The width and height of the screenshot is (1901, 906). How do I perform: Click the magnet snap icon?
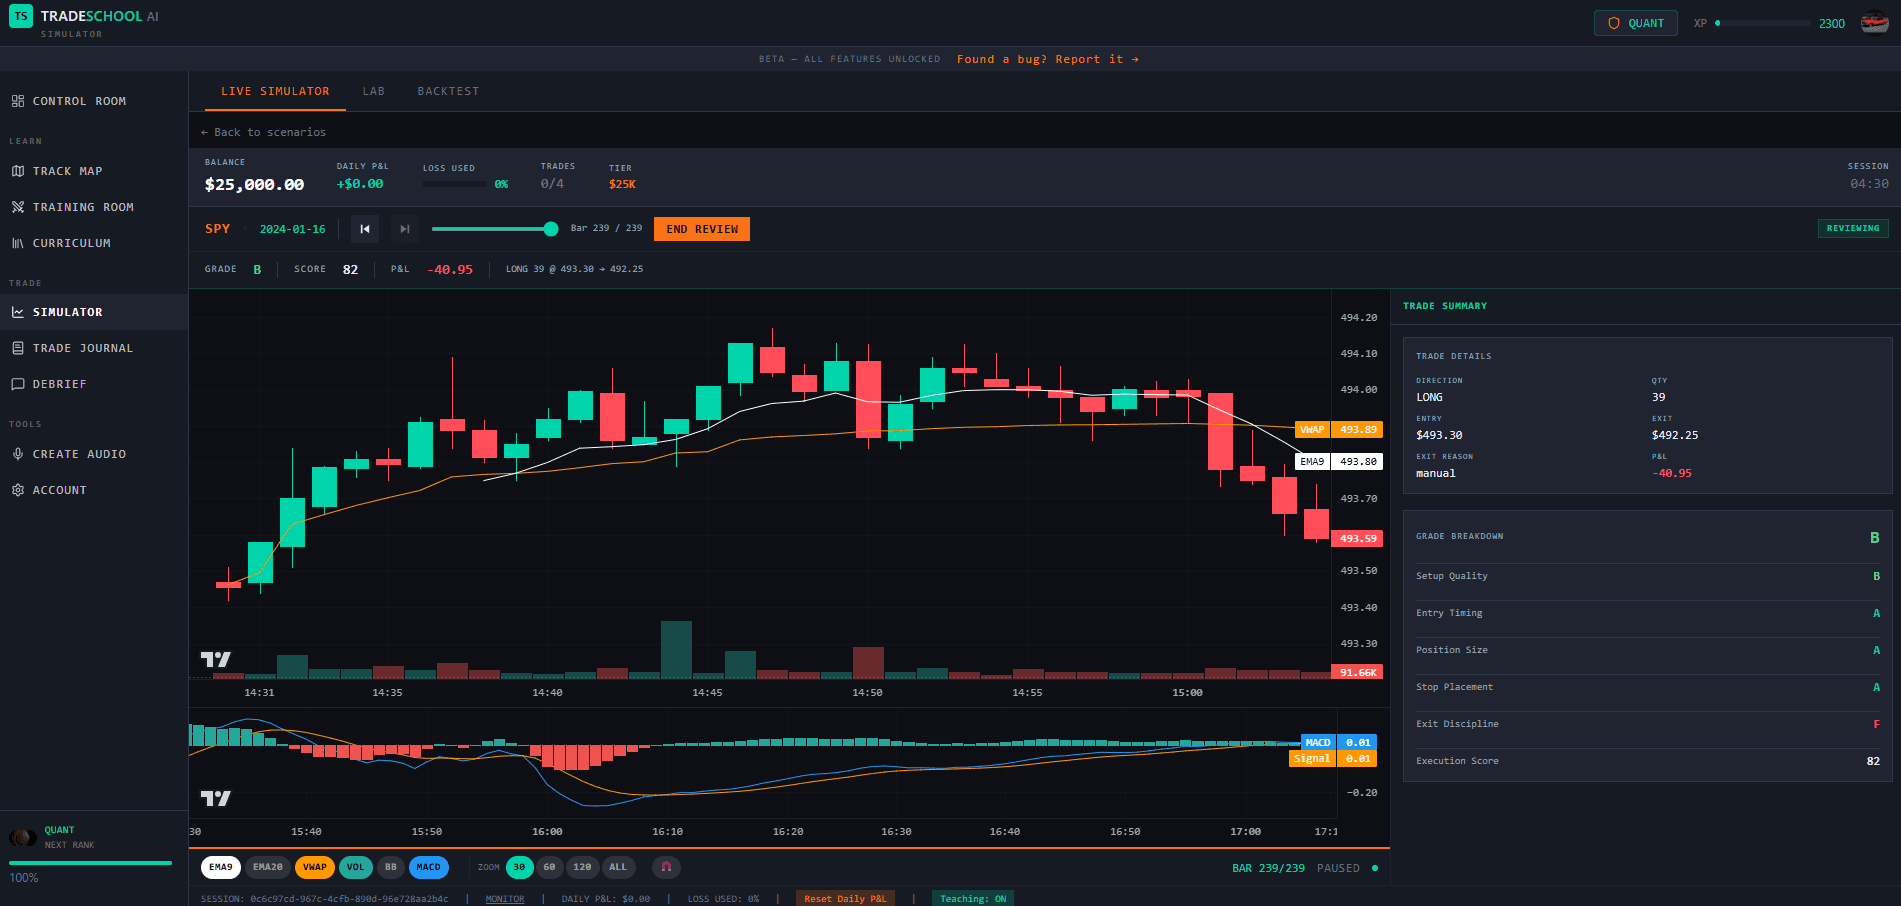coord(666,867)
